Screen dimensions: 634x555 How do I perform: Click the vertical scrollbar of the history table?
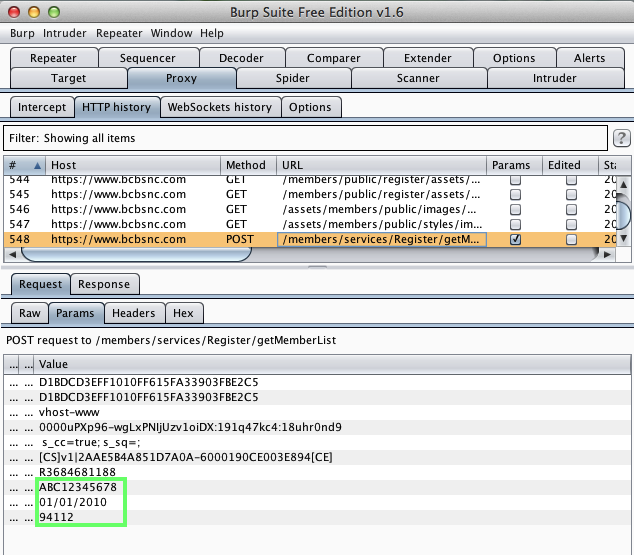(623, 215)
